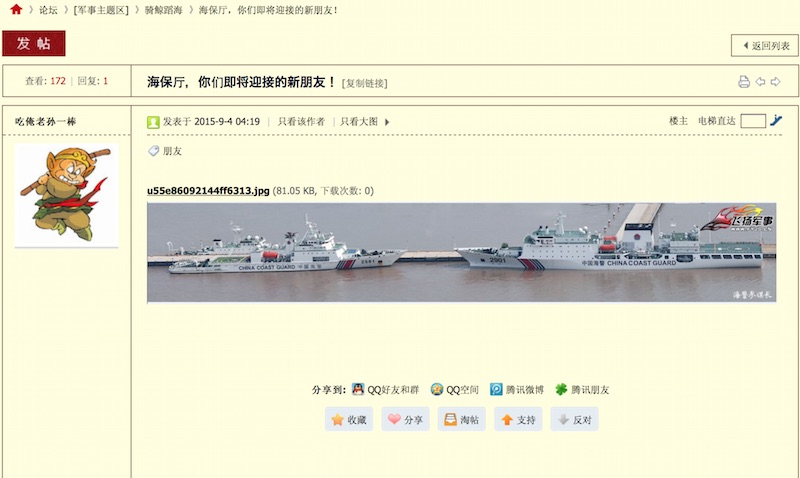
Task: Click the 返回列表 button
Action: (x=765, y=45)
